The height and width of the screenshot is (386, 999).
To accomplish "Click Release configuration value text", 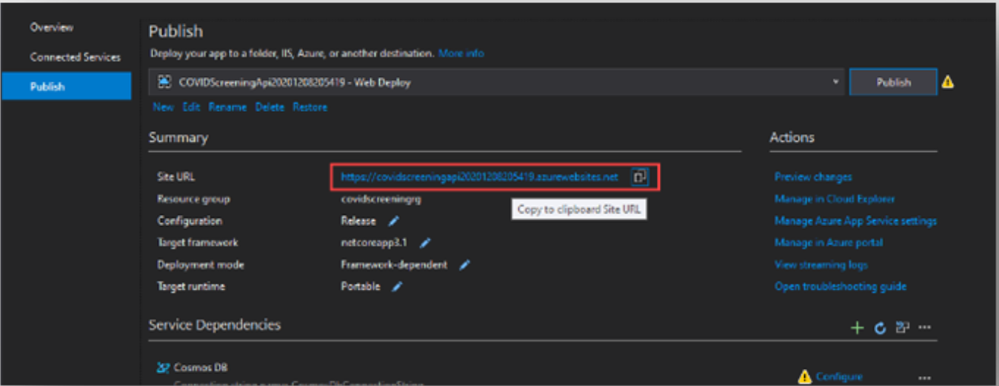I will (359, 221).
